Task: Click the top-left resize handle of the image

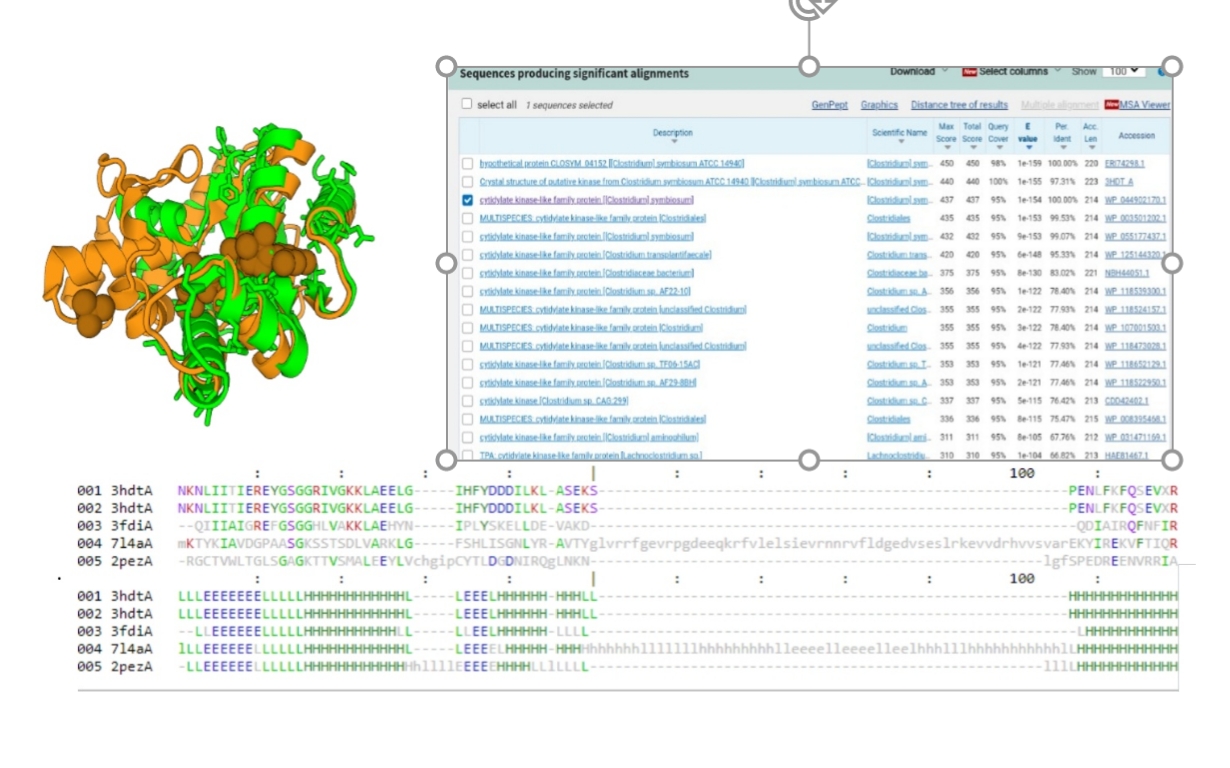Action: (447, 66)
